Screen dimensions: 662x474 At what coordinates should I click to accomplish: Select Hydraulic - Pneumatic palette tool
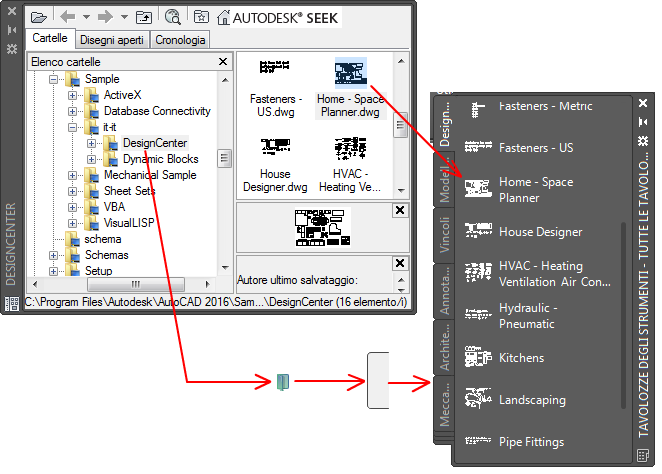coord(511,316)
